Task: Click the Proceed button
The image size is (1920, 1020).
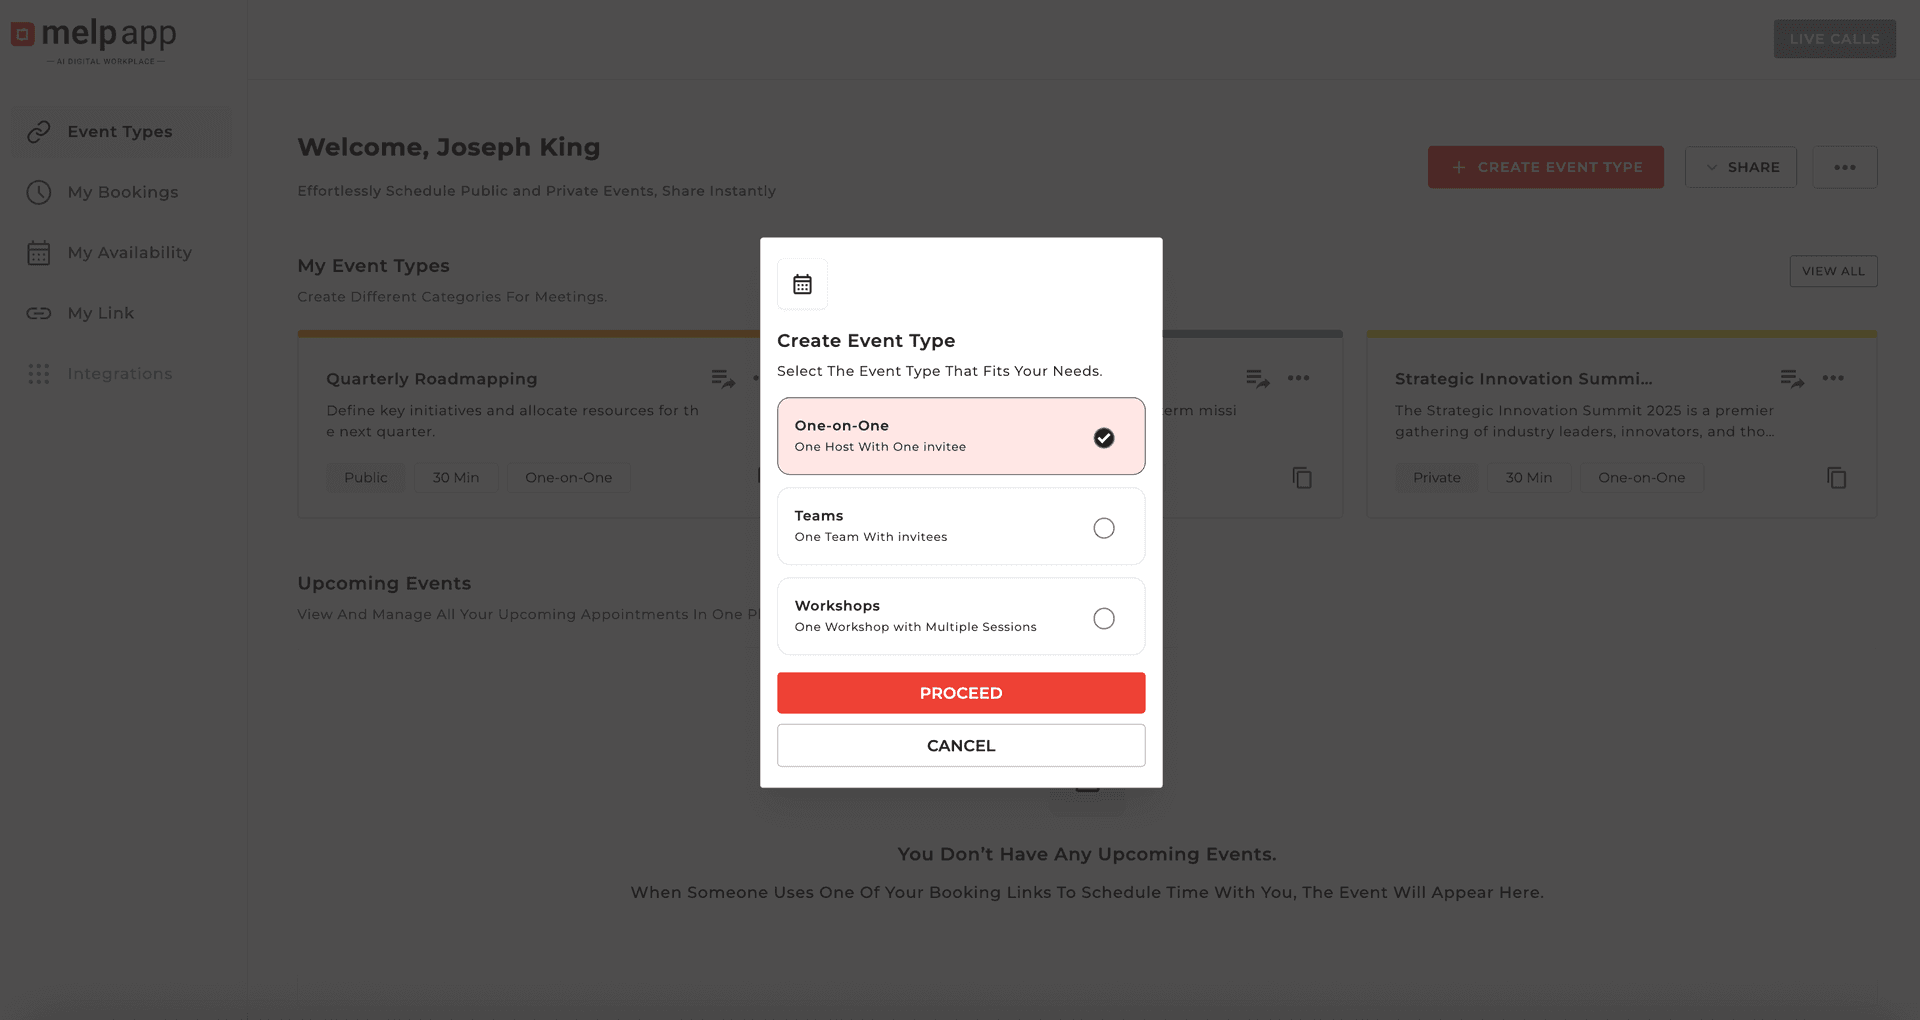Action: 960,693
